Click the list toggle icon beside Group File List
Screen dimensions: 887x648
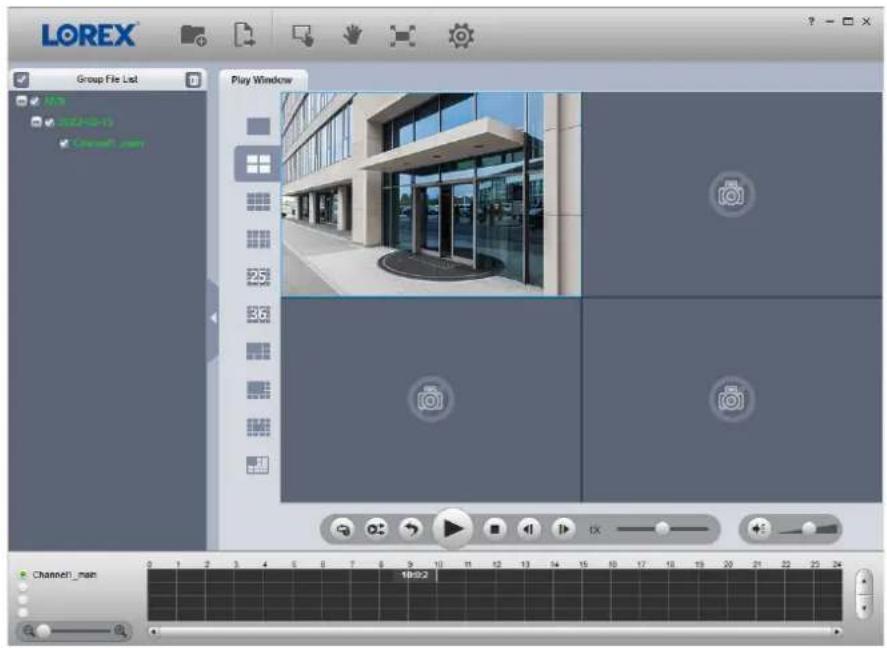tap(193, 80)
